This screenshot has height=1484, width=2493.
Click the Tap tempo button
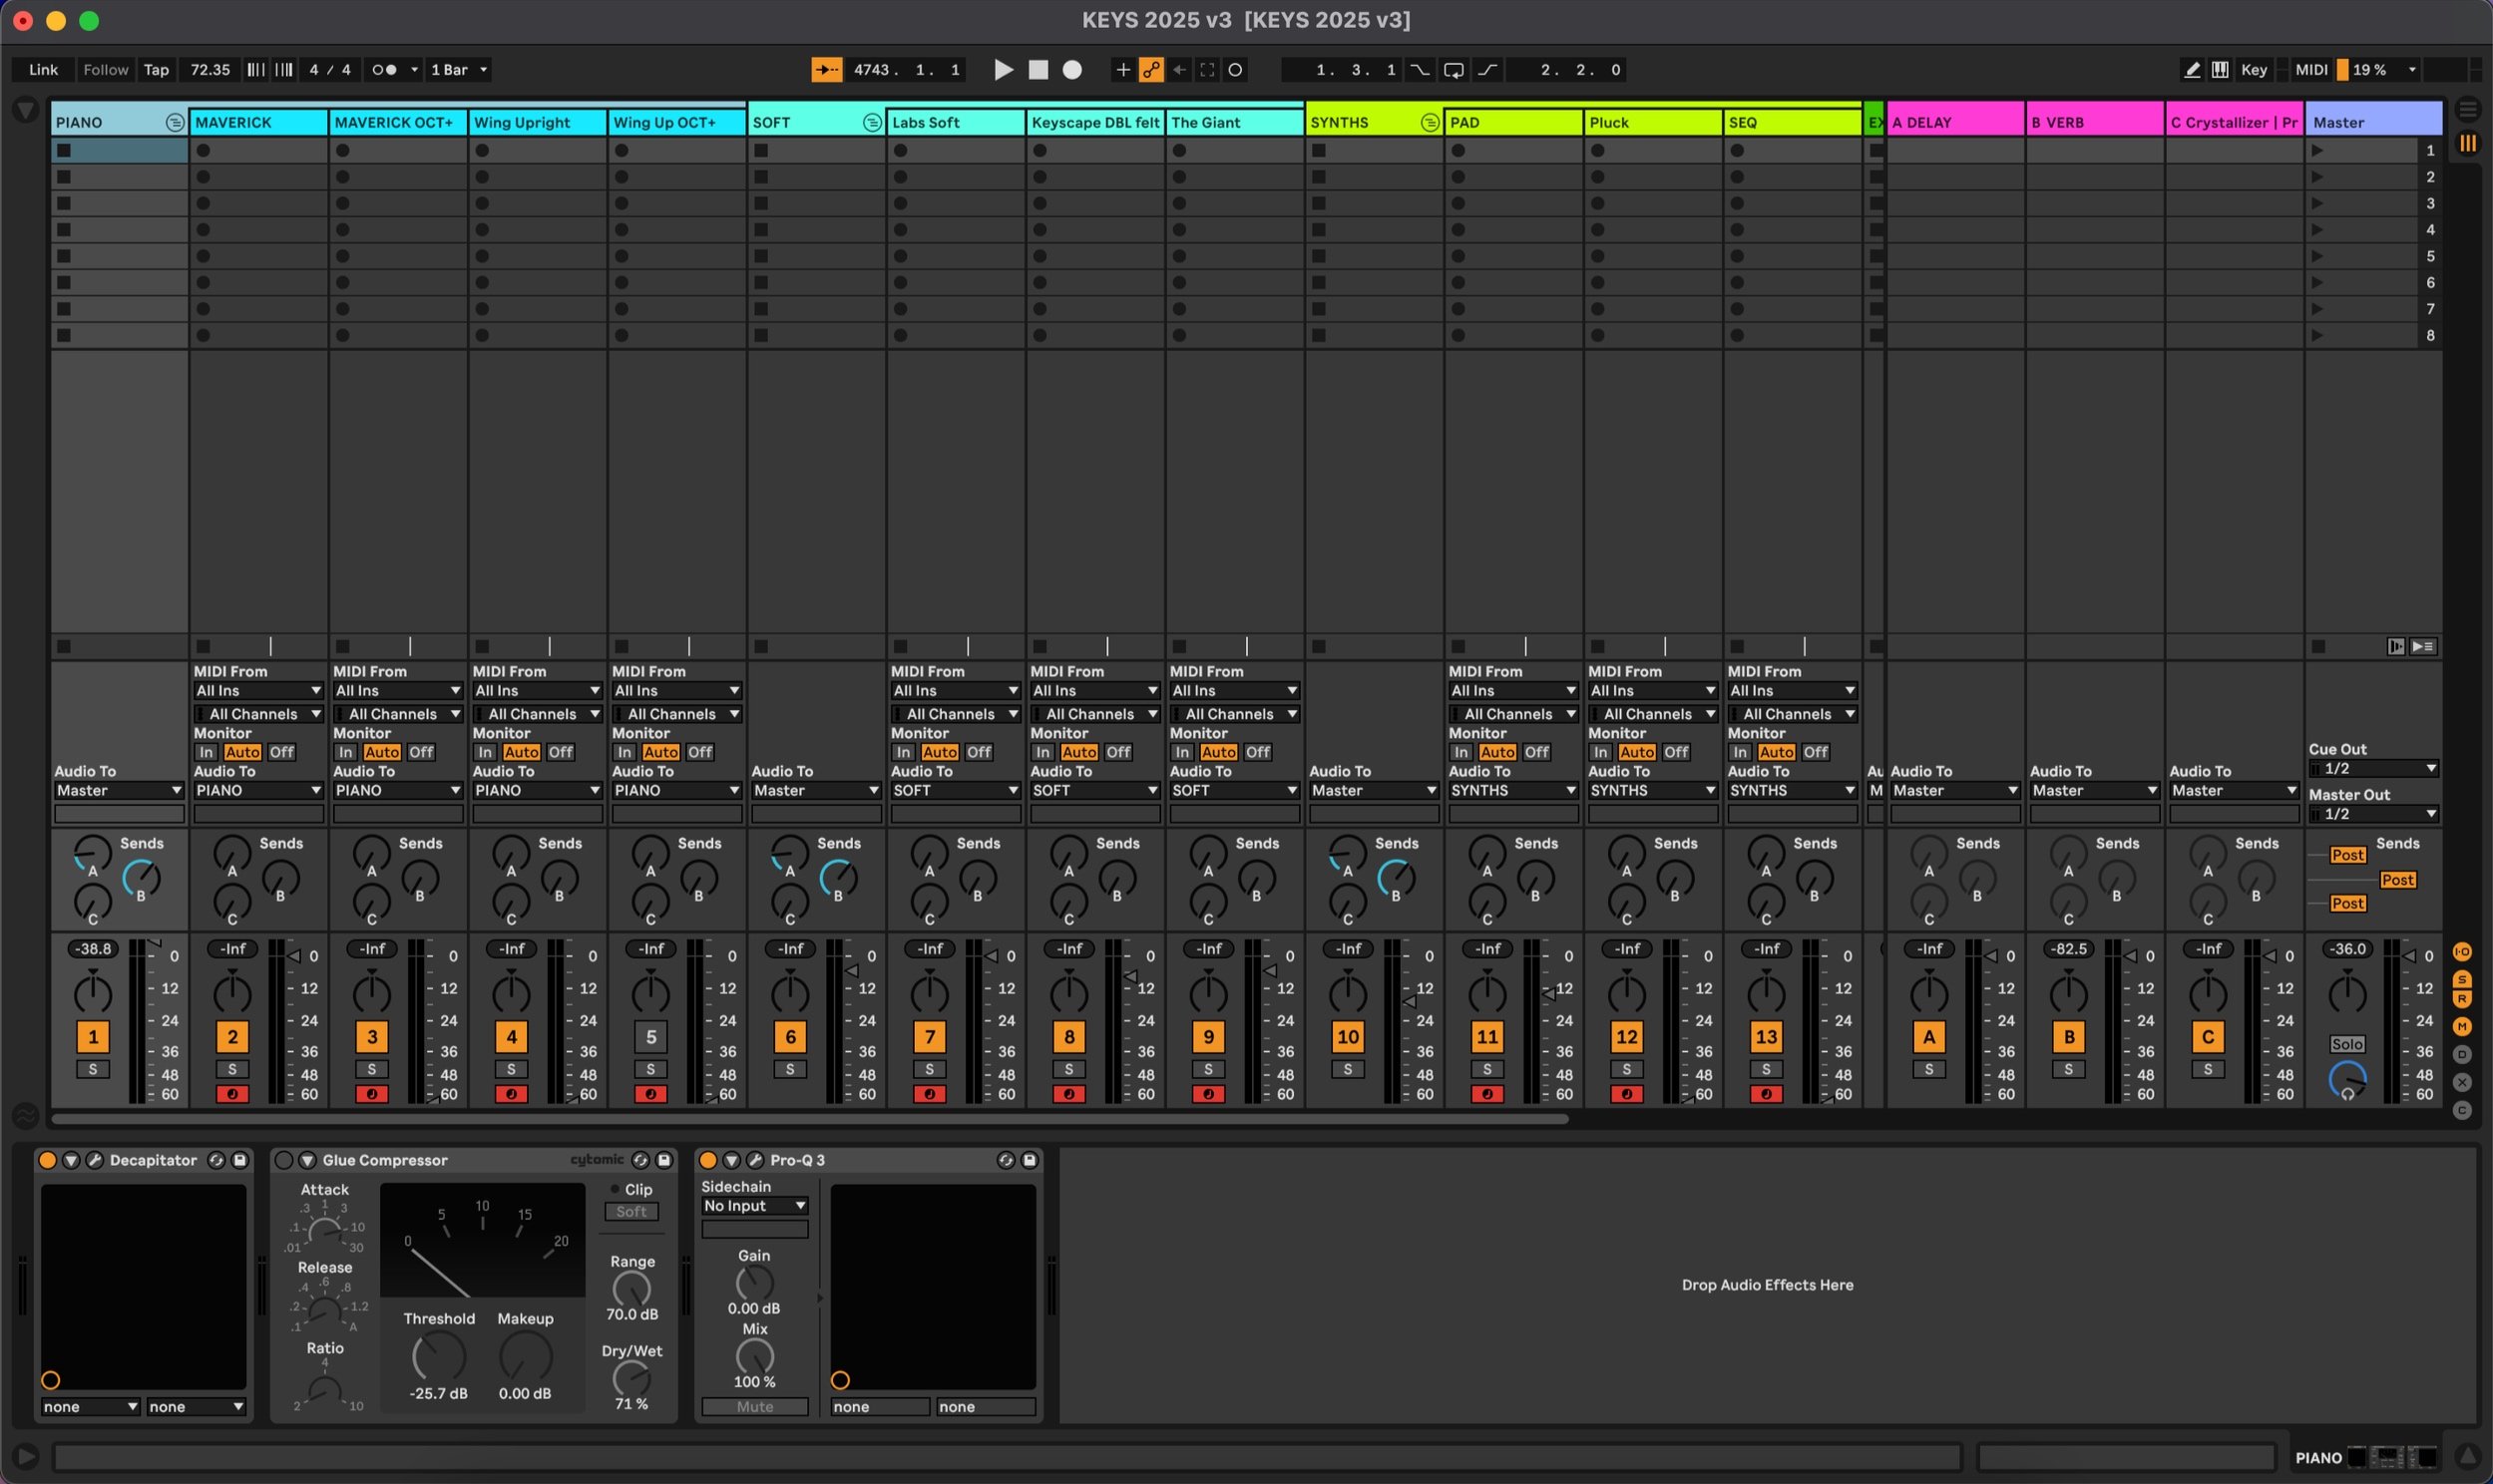point(156,70)
